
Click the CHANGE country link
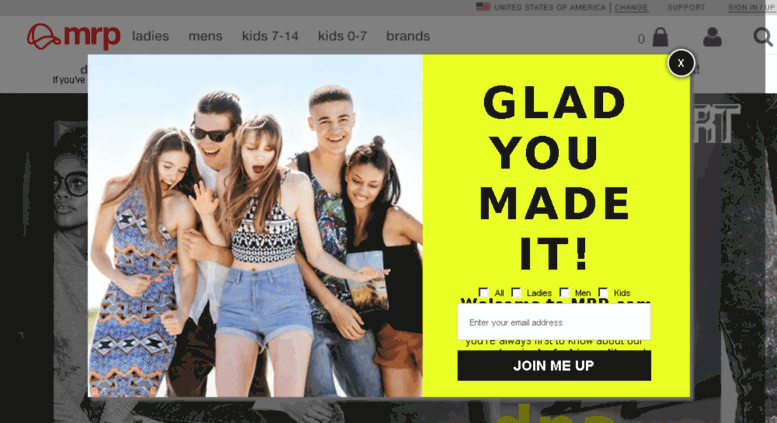pyautogui.click(x=631, y=7)
